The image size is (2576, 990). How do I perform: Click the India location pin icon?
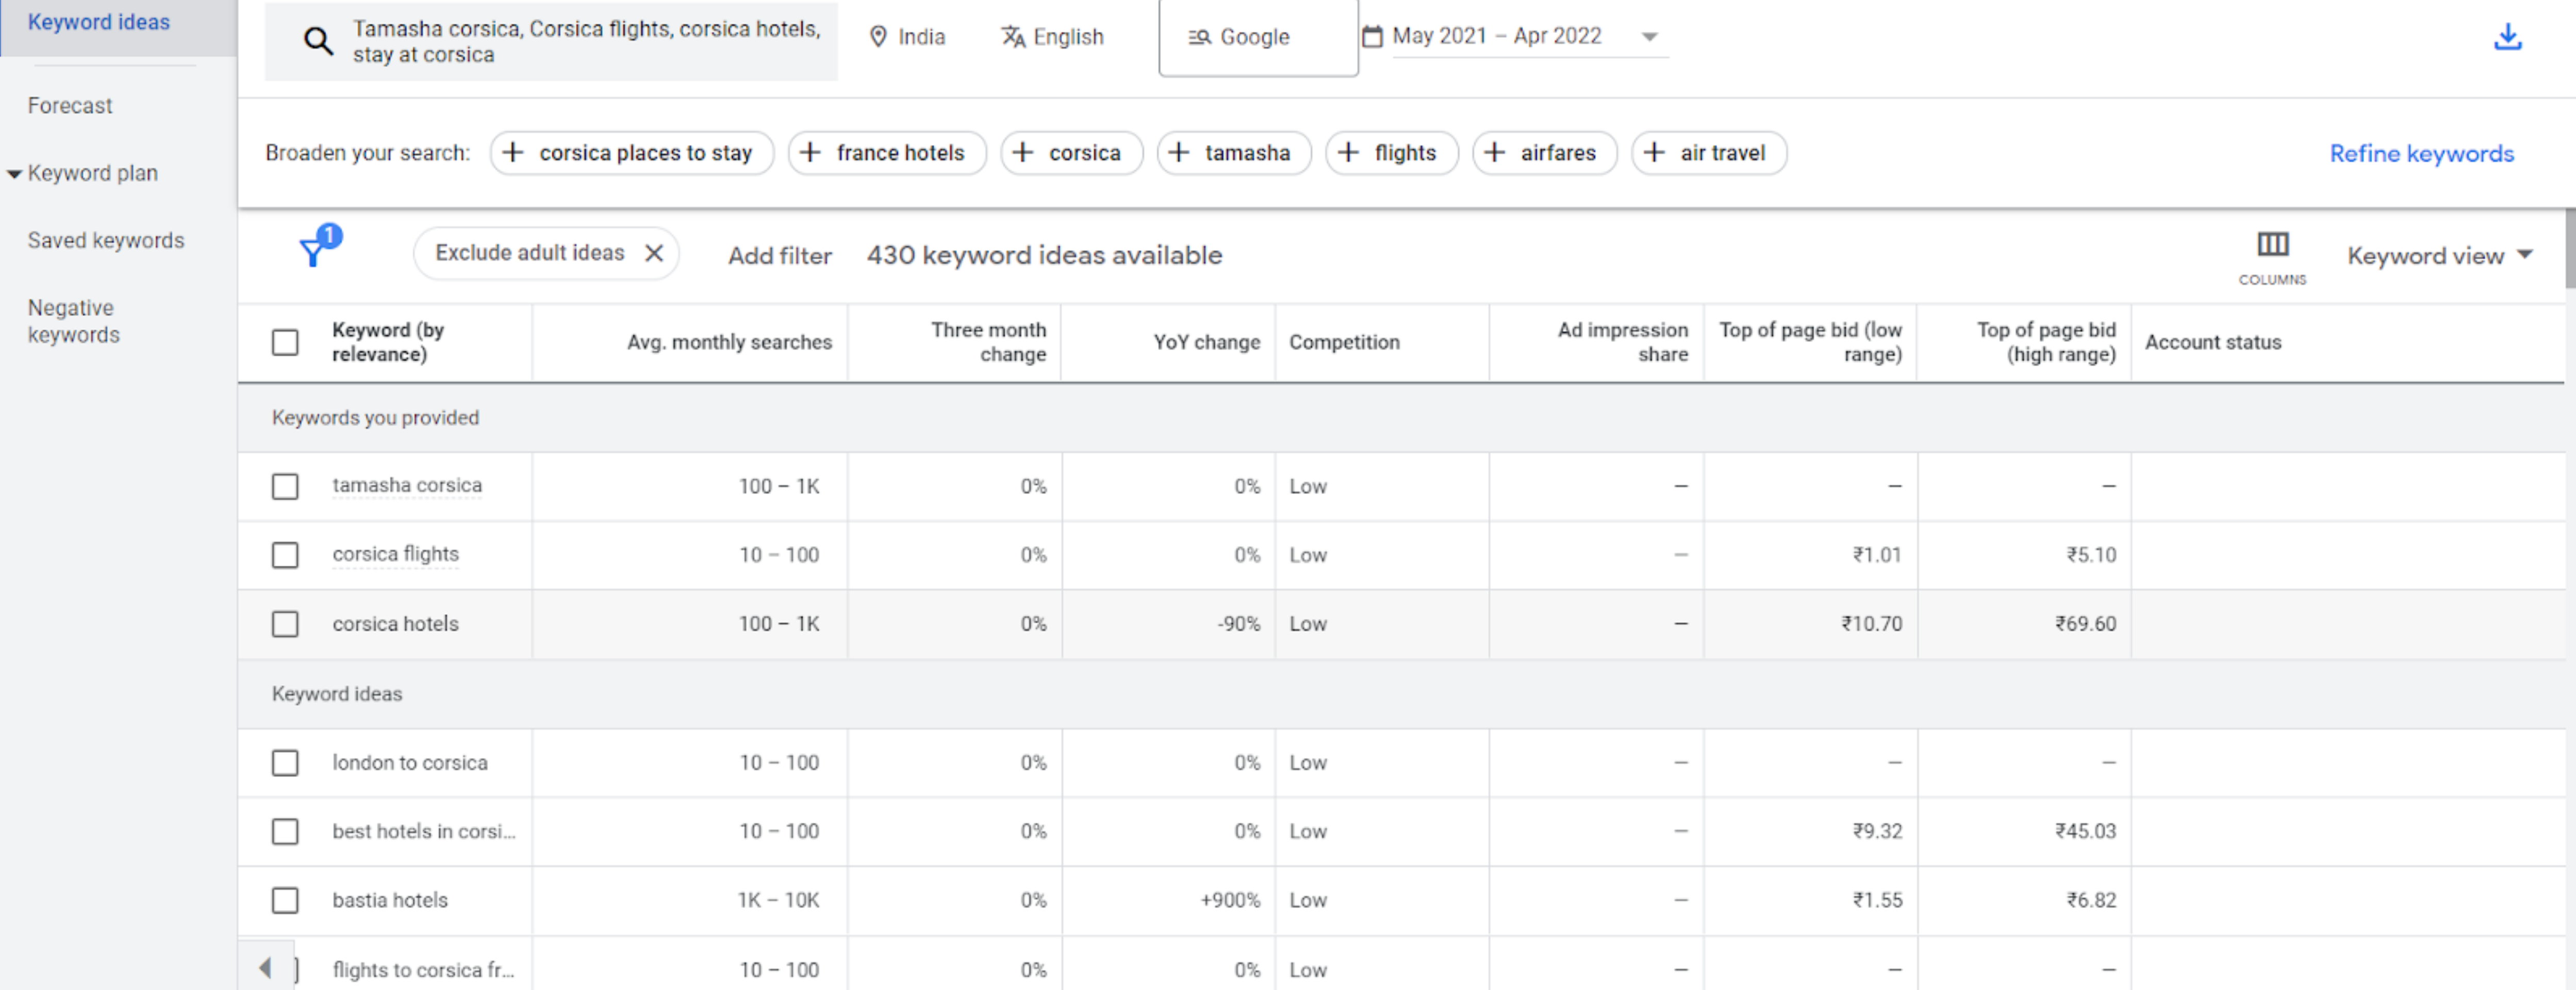click(878, 37)
